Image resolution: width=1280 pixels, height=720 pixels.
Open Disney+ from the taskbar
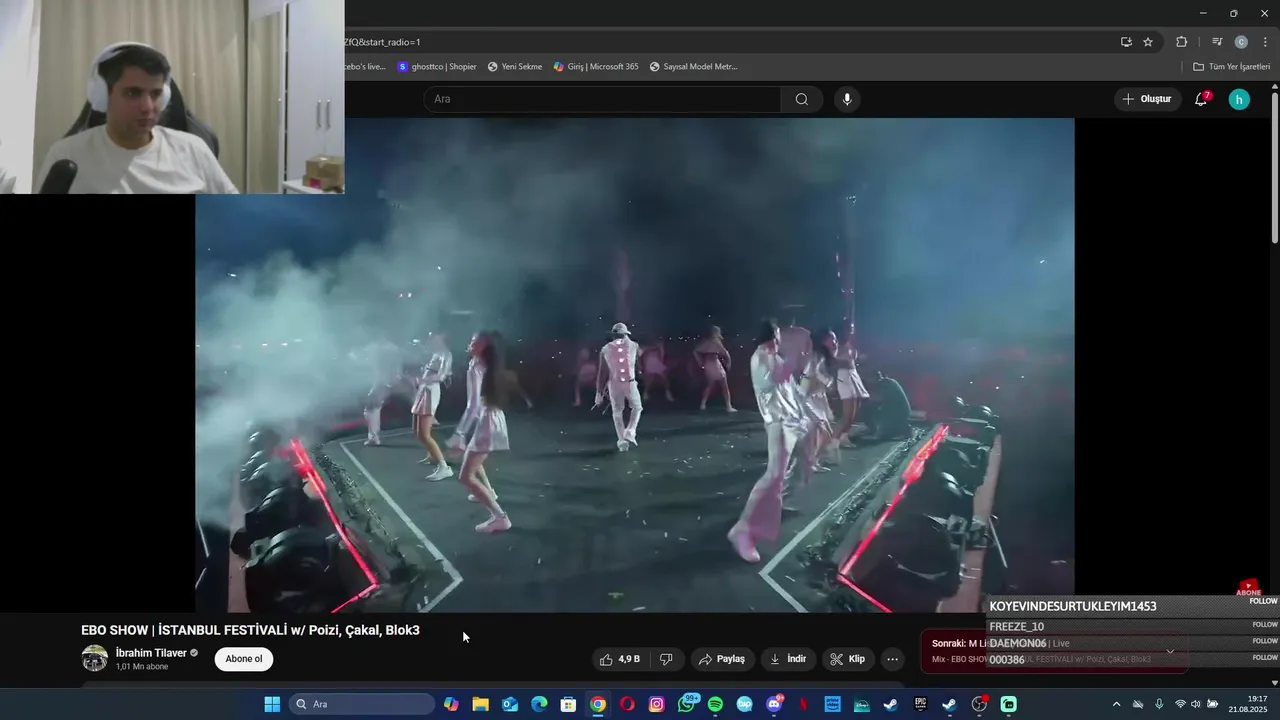coord(861,704)
